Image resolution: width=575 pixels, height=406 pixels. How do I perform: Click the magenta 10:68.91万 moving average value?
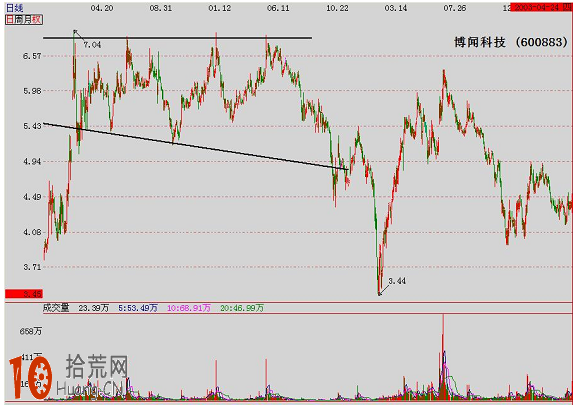pyautogui.click(x=189, y=308)
